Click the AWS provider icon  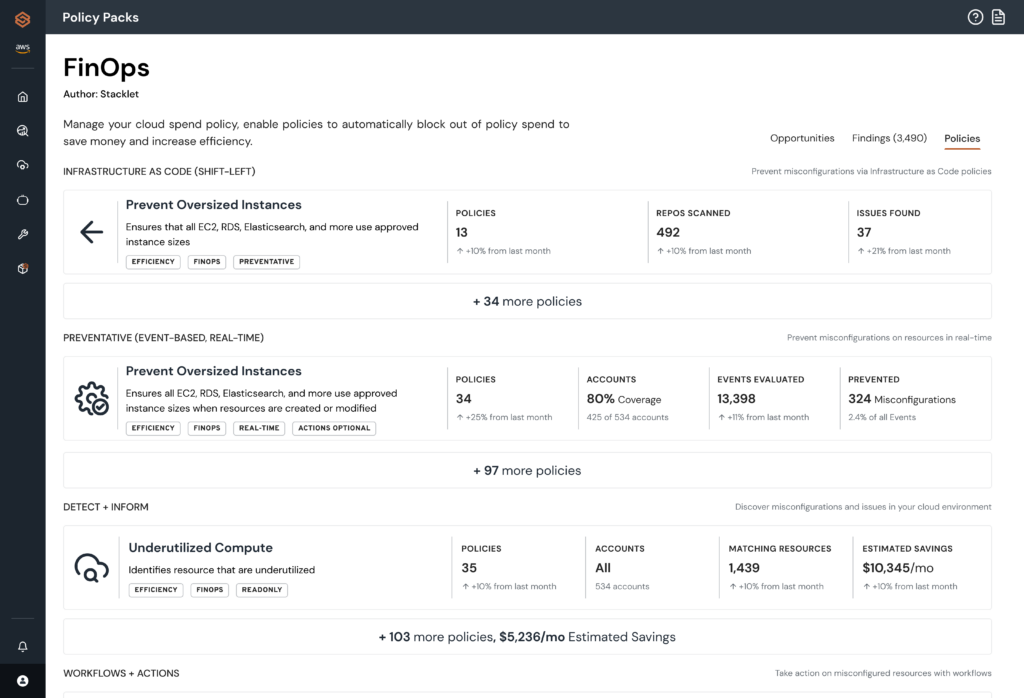coord(22,49)
